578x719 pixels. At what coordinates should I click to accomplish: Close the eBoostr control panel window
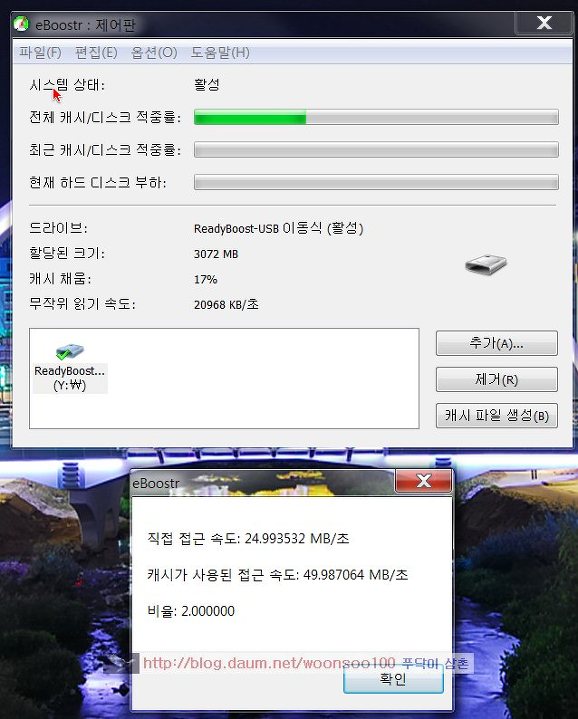[x=544, y=22]
